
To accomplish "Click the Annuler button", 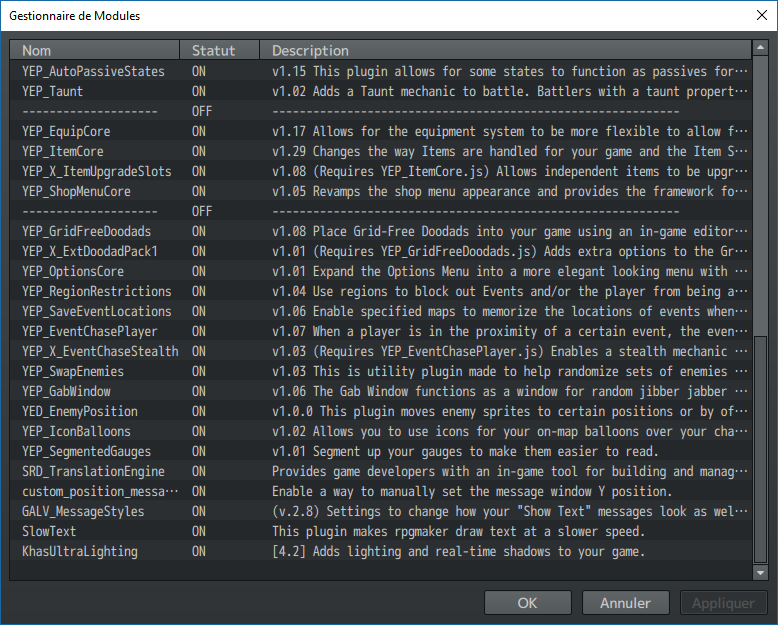I will tap(625, 603).
